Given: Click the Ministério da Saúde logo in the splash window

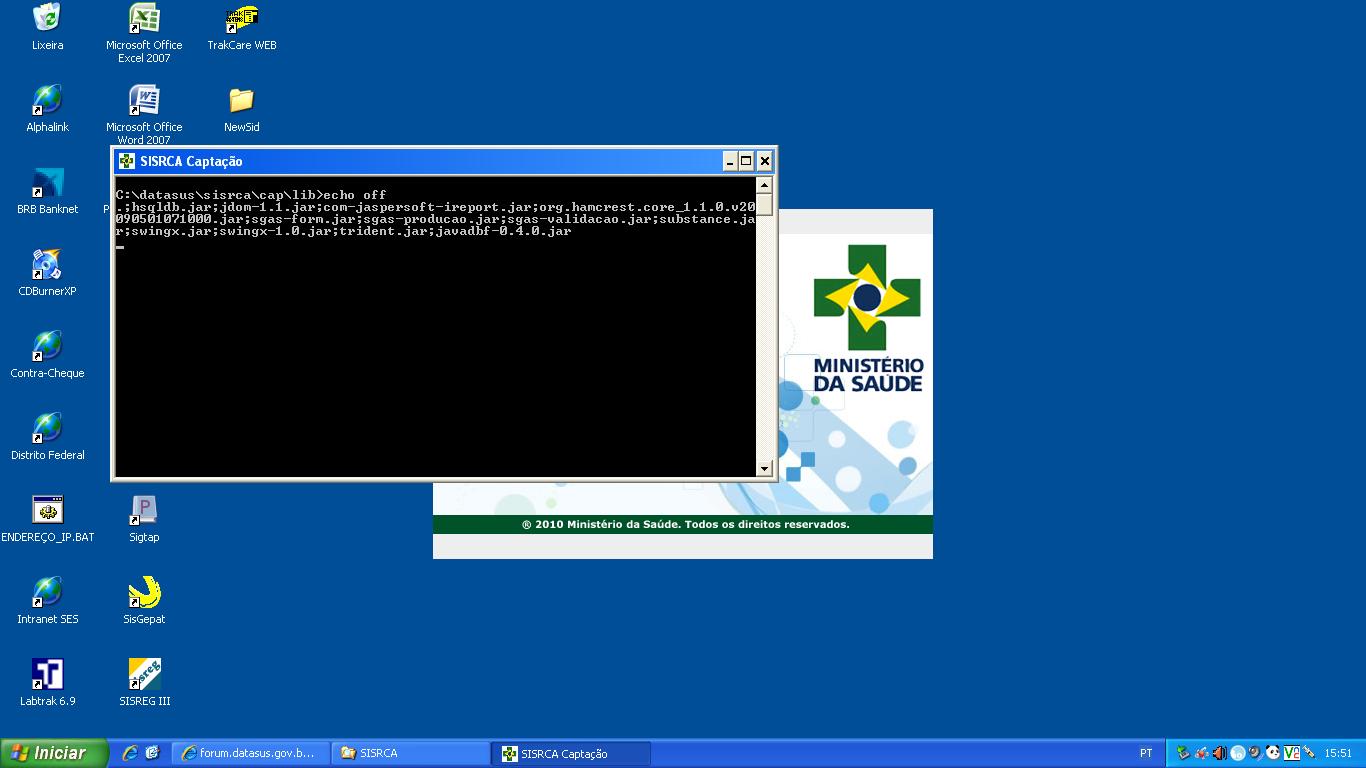Looking at the screenshot, I should coord(867,318).
